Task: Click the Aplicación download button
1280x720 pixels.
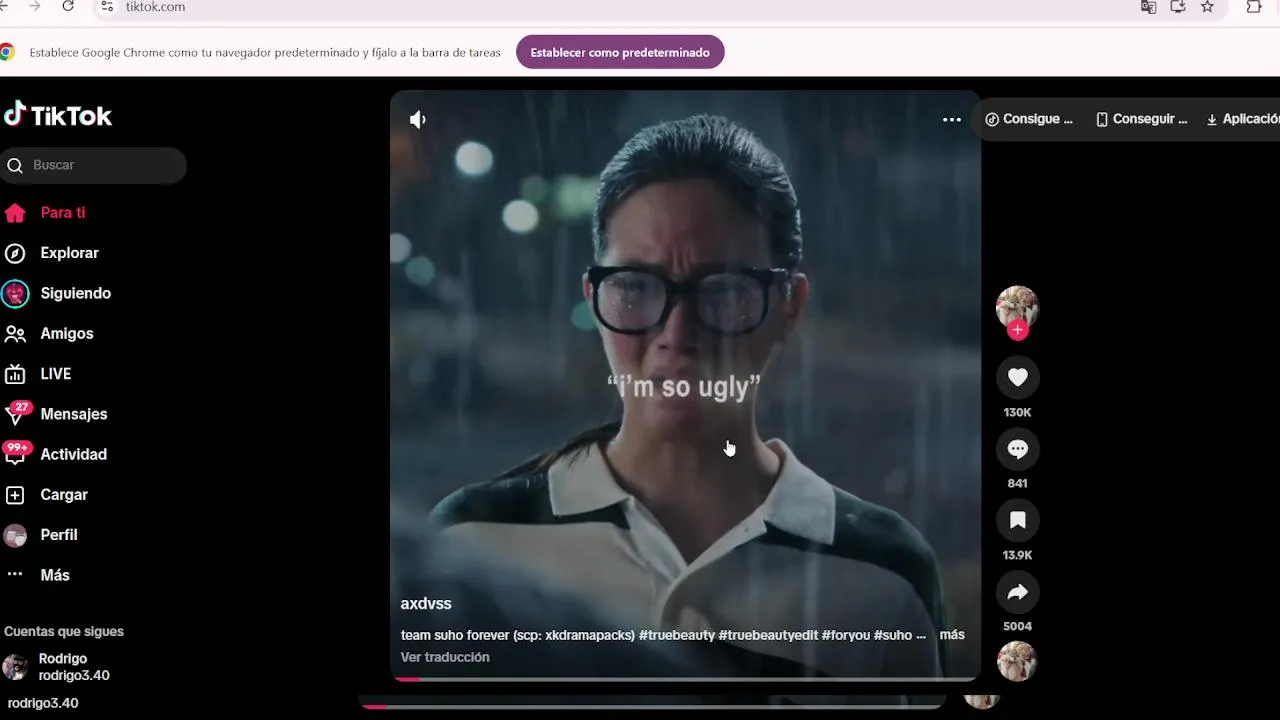Action: [x=1243, y=119]
